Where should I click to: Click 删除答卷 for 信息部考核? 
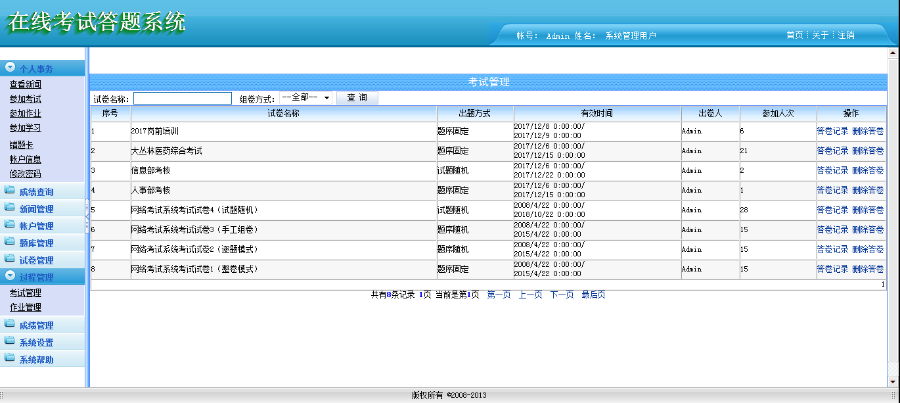pyautogui.click(x=868, y=170)
